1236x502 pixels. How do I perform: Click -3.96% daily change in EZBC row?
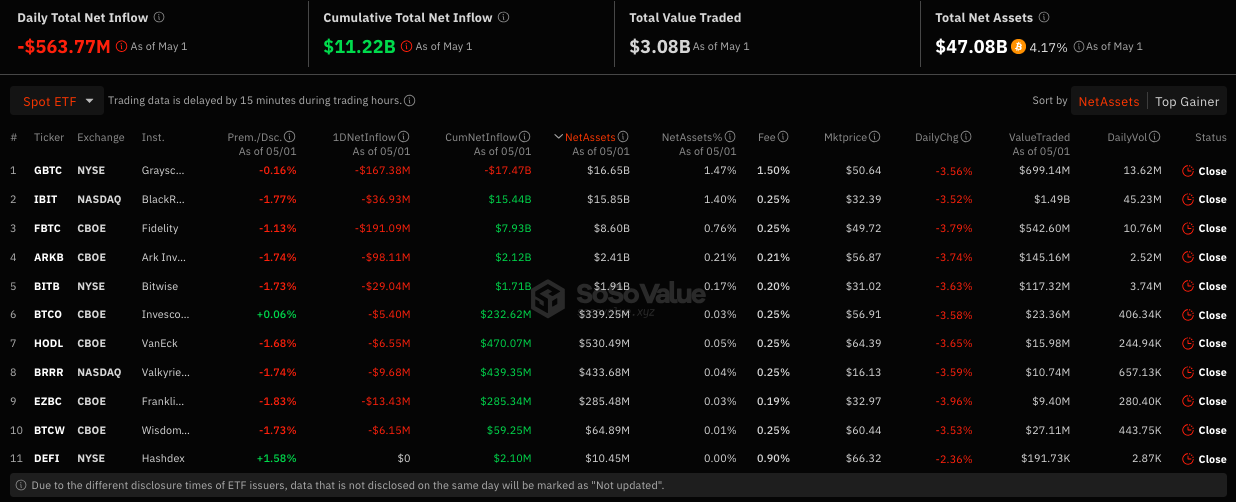[954, 401]
